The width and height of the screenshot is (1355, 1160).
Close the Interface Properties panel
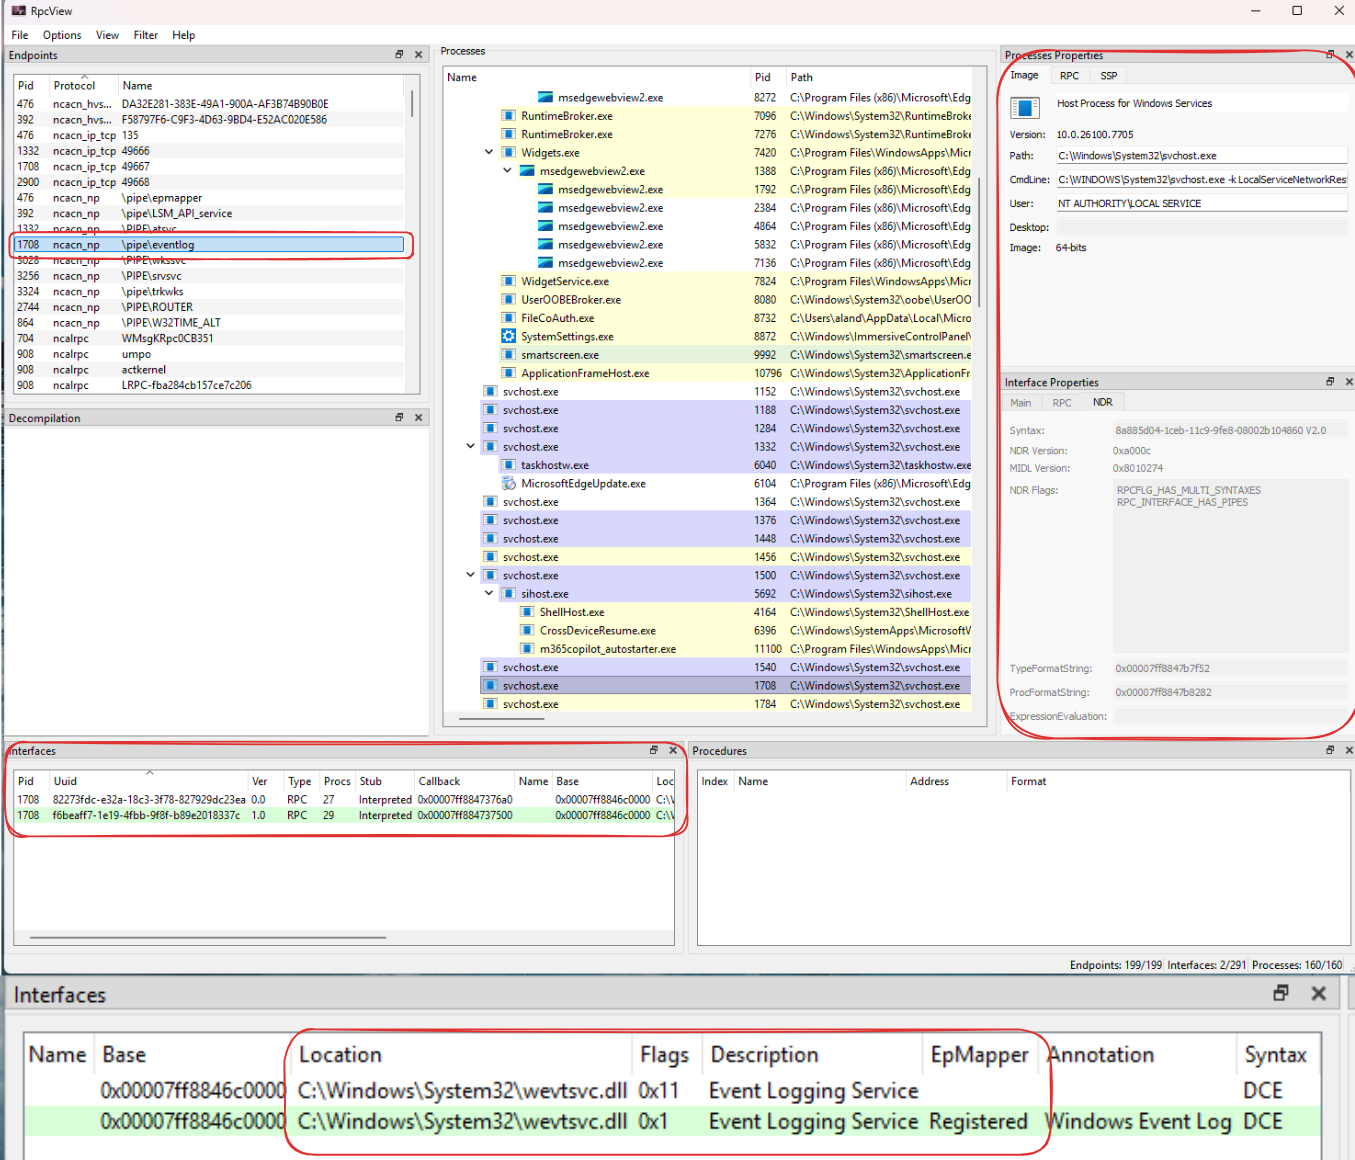coord(1348,382)
